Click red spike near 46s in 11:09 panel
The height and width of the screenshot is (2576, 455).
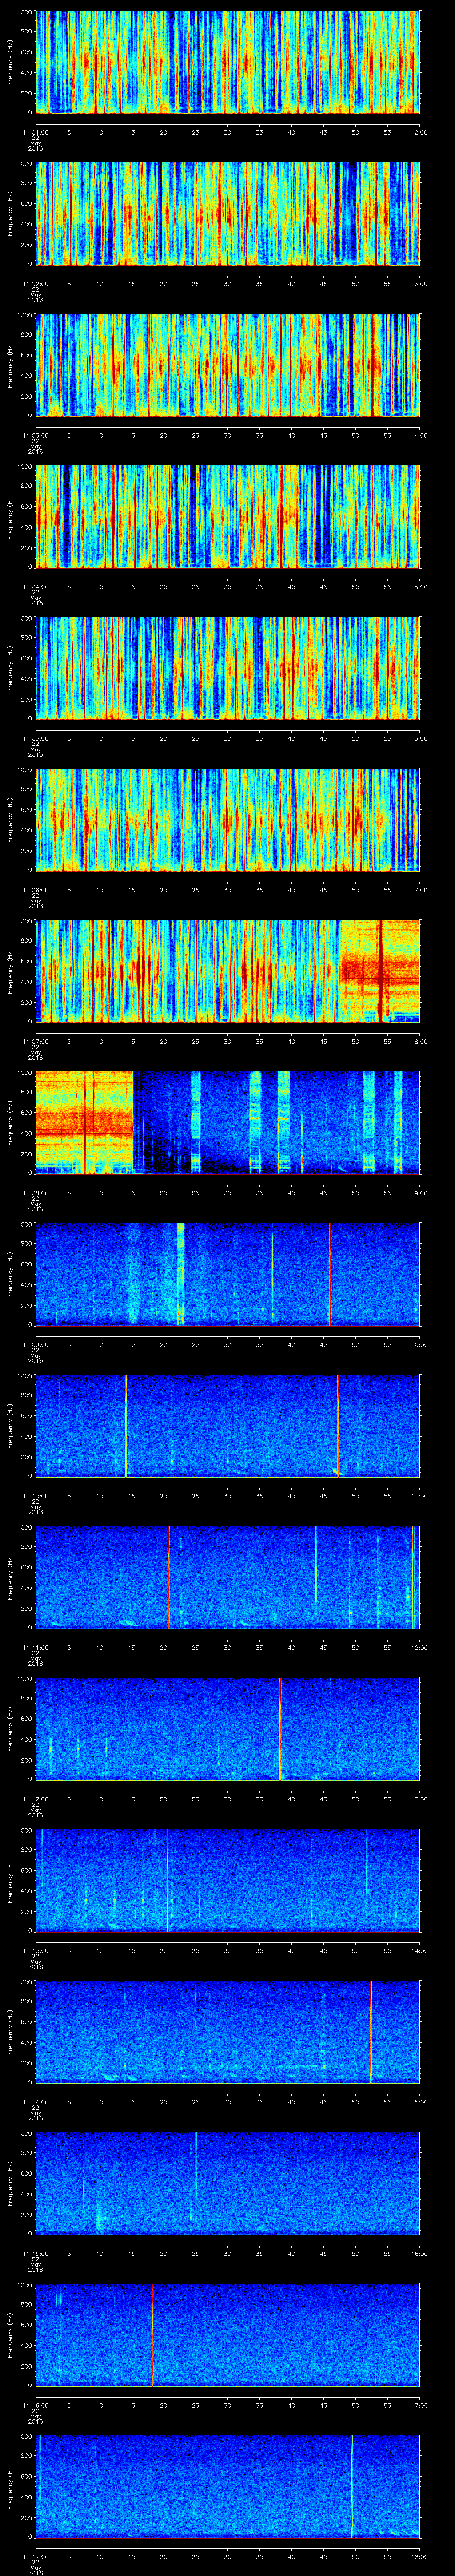[330, 1274]
